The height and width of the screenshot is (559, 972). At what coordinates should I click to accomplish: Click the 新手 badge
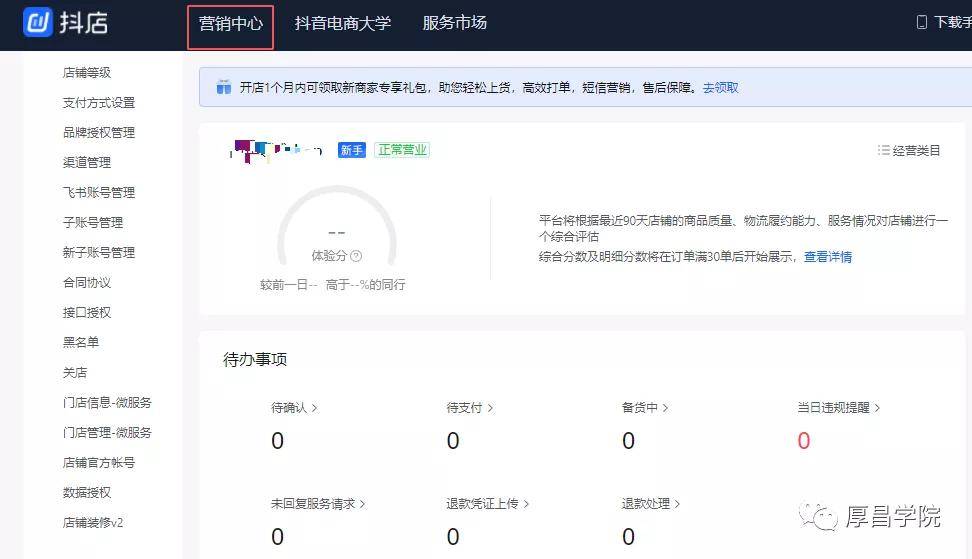351,150
